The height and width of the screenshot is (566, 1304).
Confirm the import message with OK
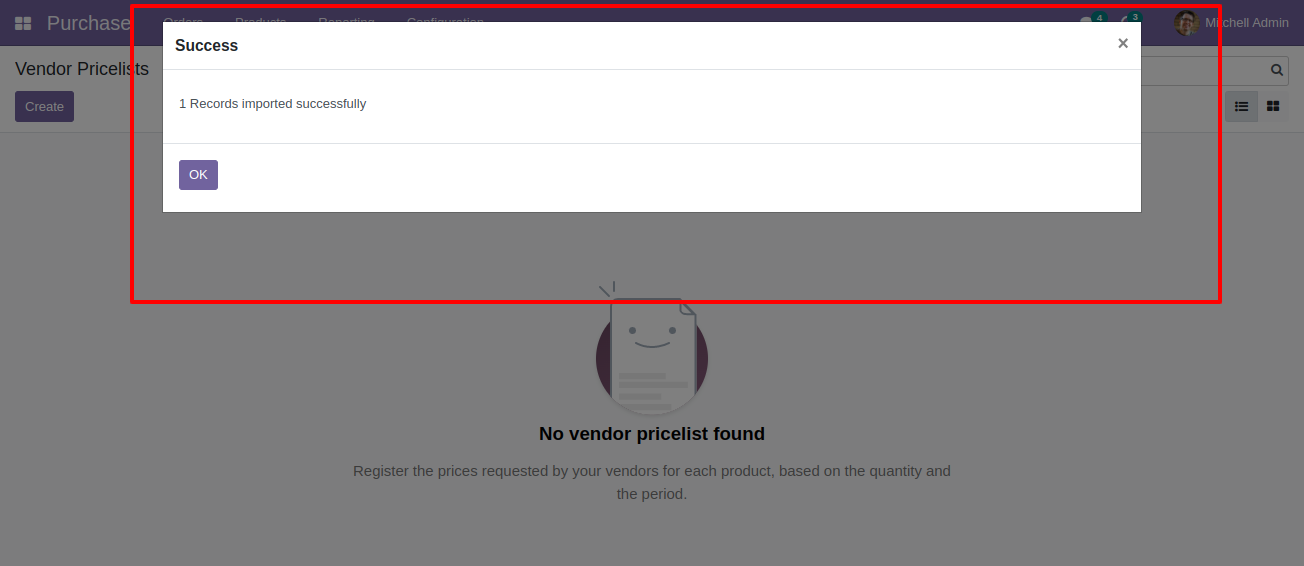pos(198,175)
